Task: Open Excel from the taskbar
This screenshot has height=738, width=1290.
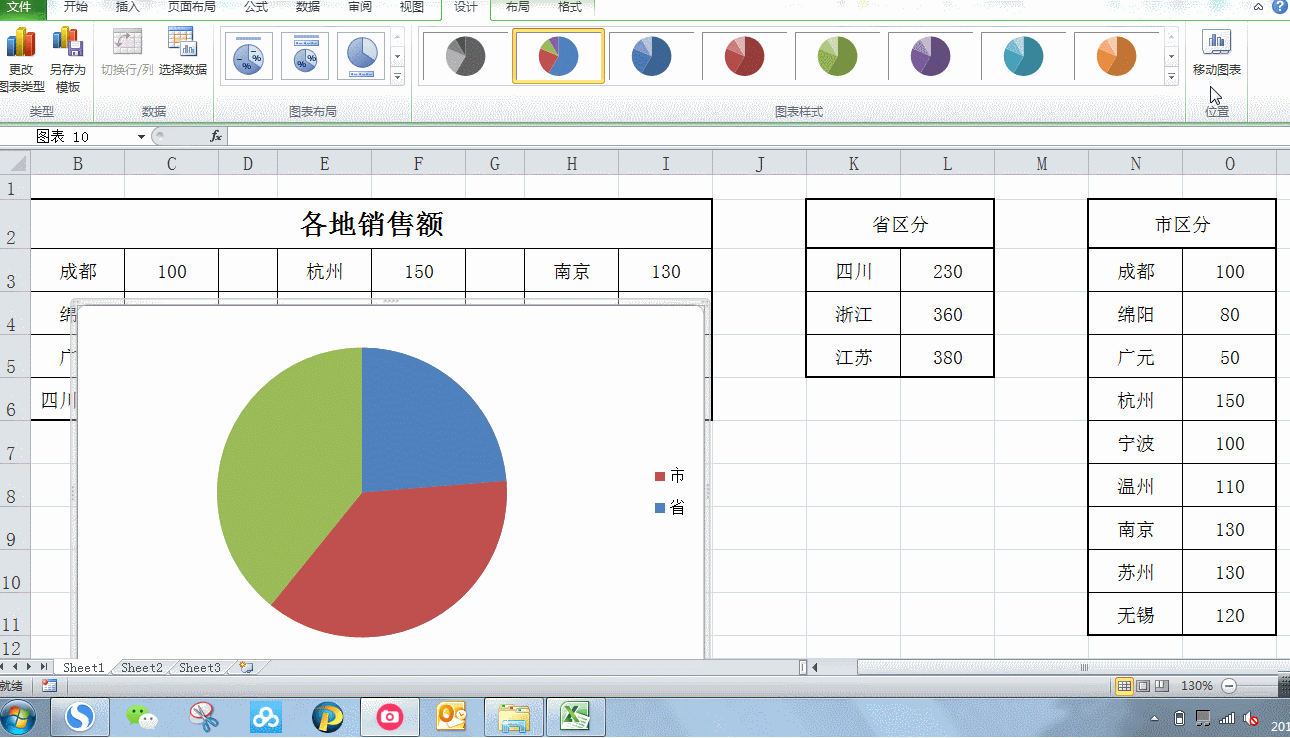Action: pyautogui.click(x=575, y=716)
